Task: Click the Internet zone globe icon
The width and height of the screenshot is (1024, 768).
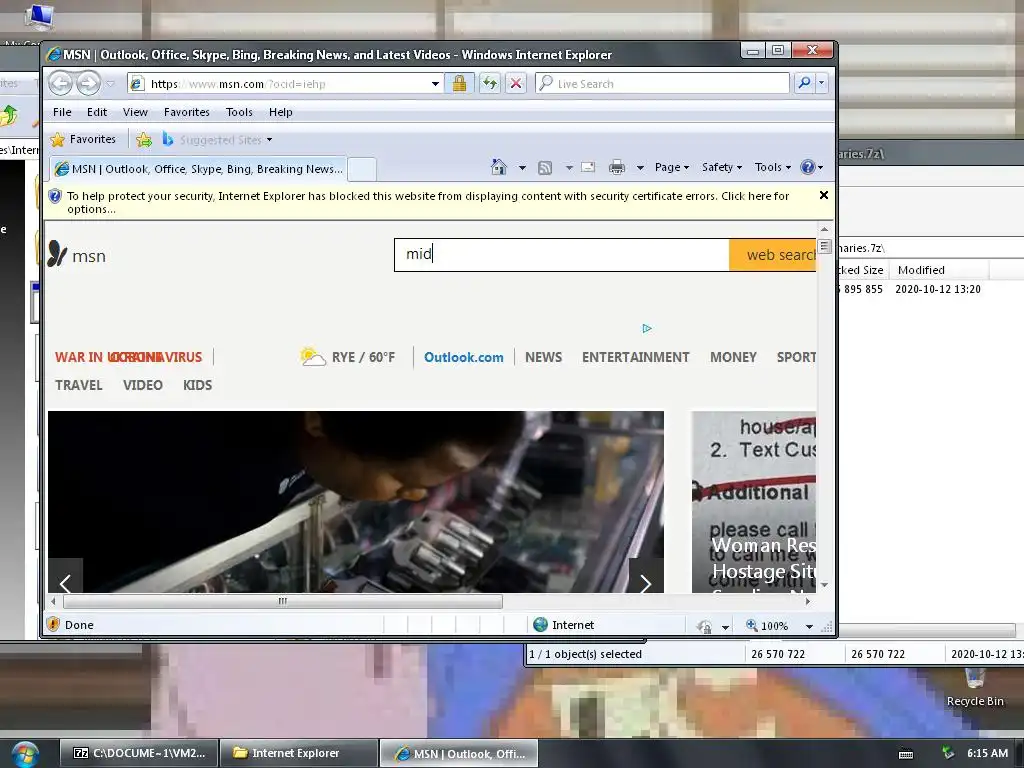Action: click(x=540, y=624)
